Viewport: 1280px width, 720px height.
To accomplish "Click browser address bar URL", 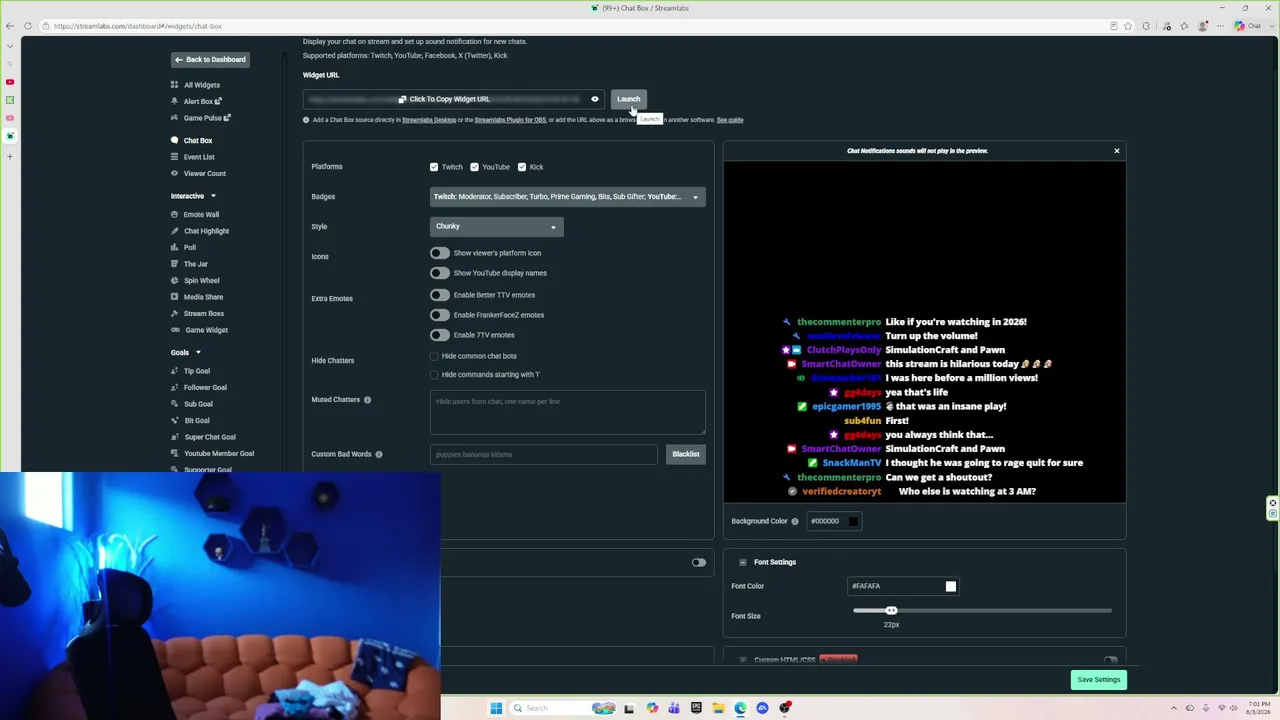I will [138, 26].
